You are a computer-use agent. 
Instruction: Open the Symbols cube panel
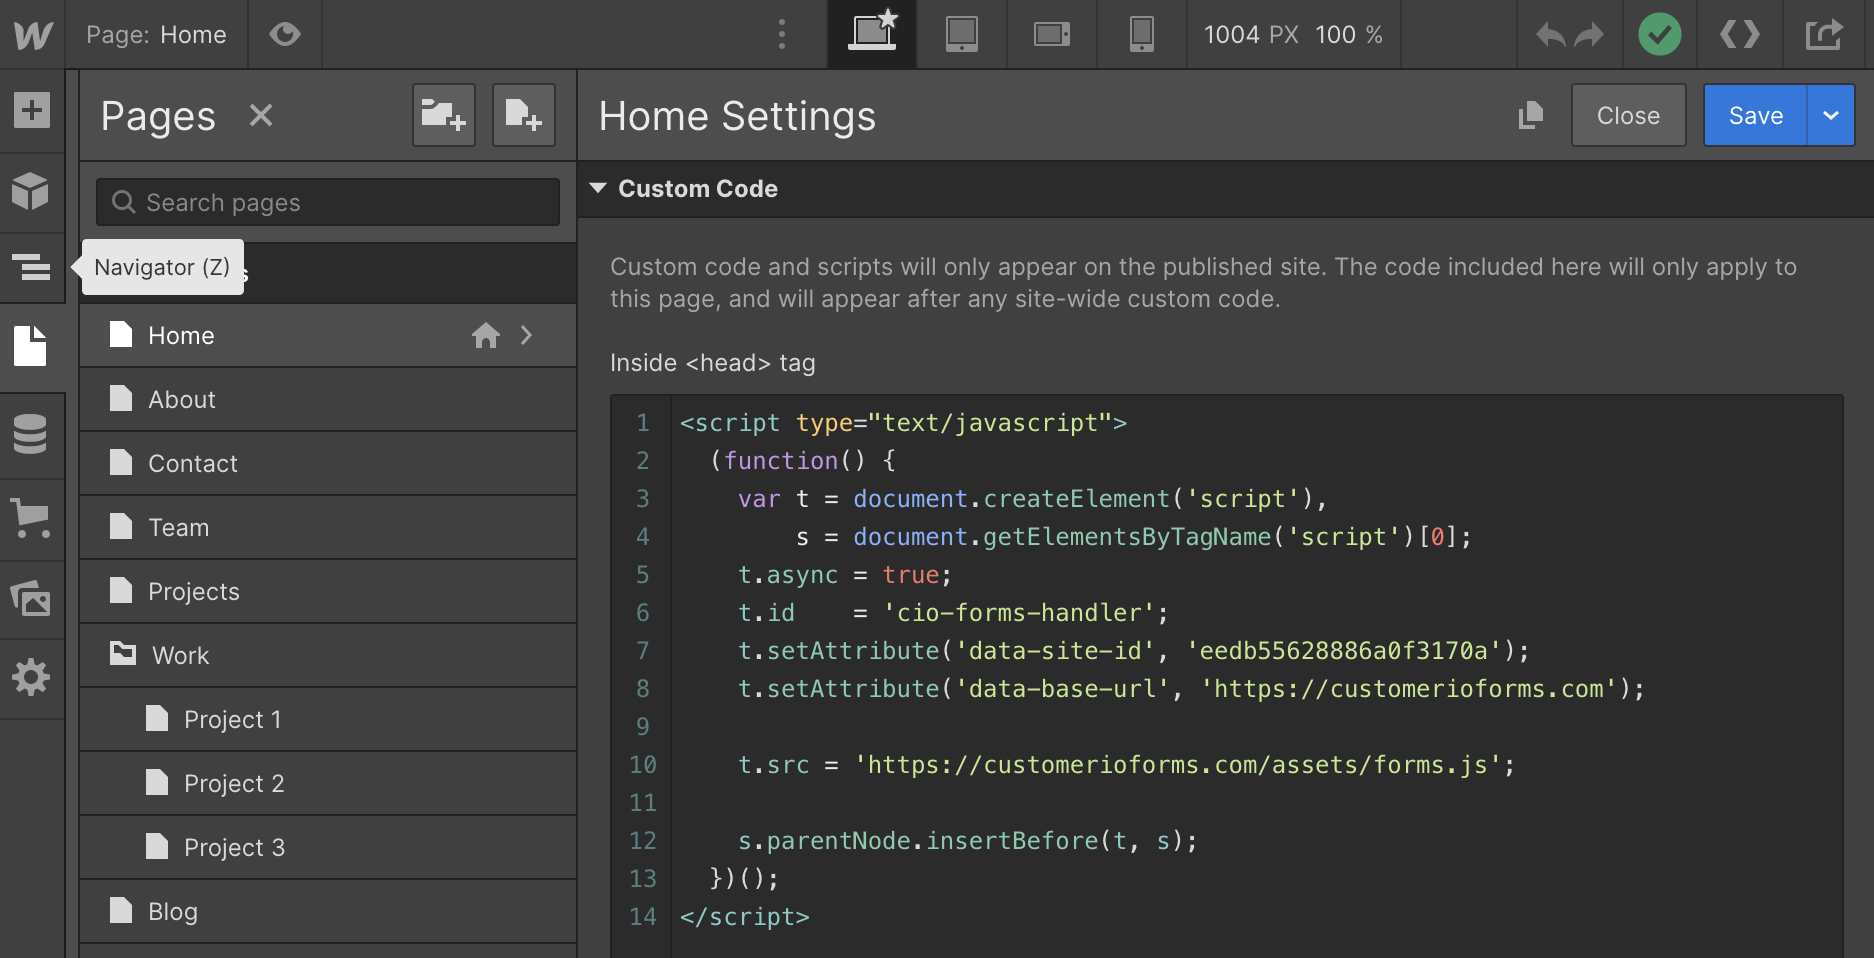[32, 191]
